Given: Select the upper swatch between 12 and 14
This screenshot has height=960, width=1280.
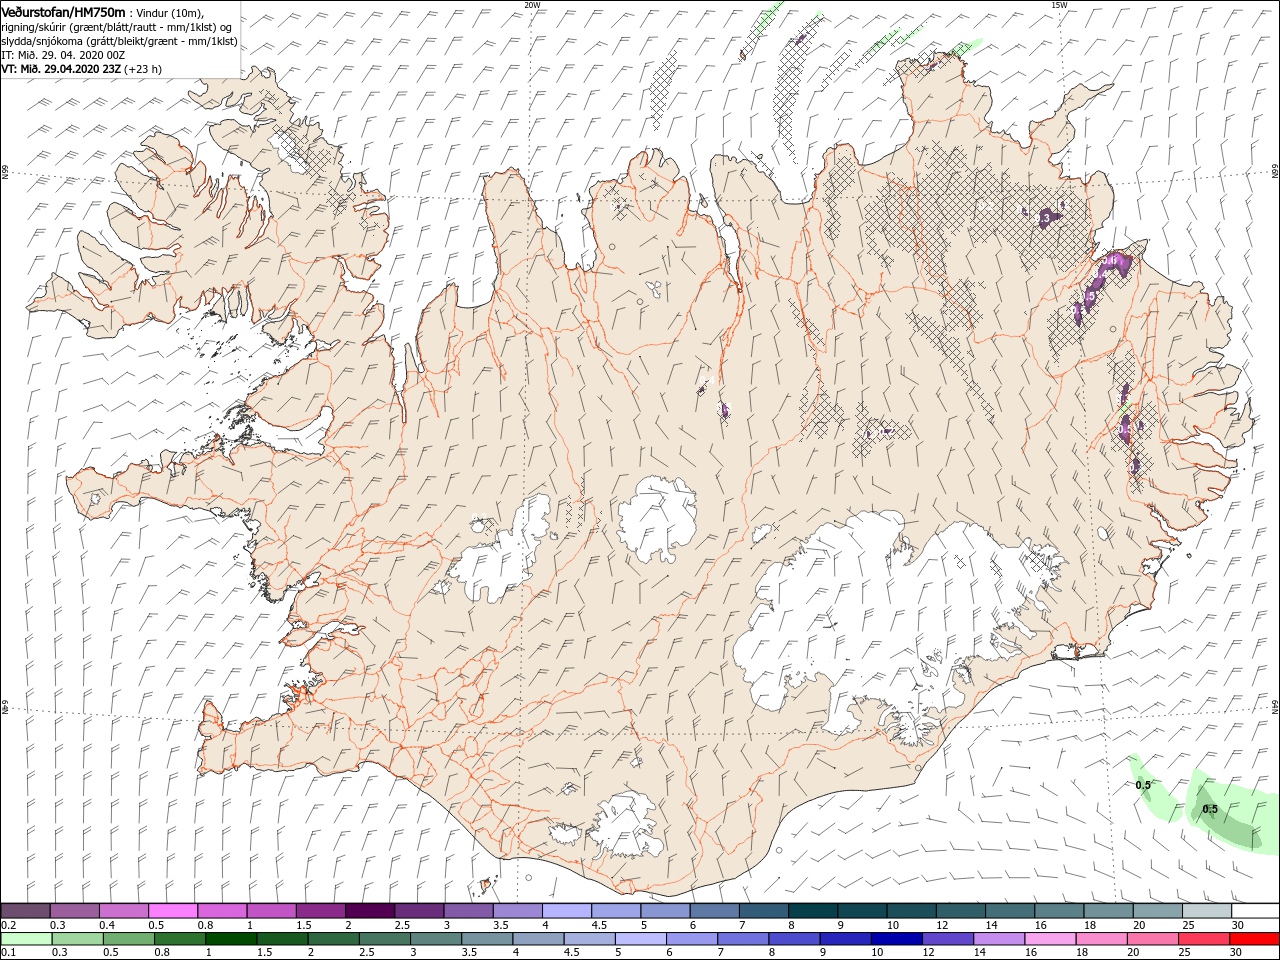Looking at the screenshot, I should (x=960, y=911).
